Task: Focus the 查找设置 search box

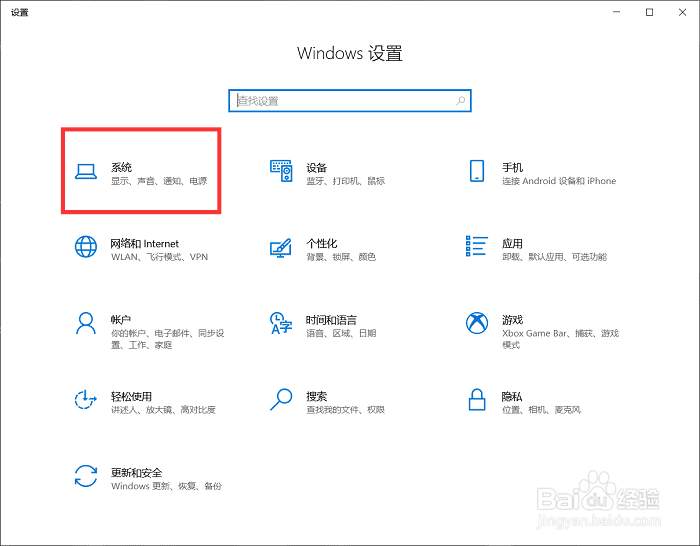Action: pyautogui.click(x=350, y=101)
